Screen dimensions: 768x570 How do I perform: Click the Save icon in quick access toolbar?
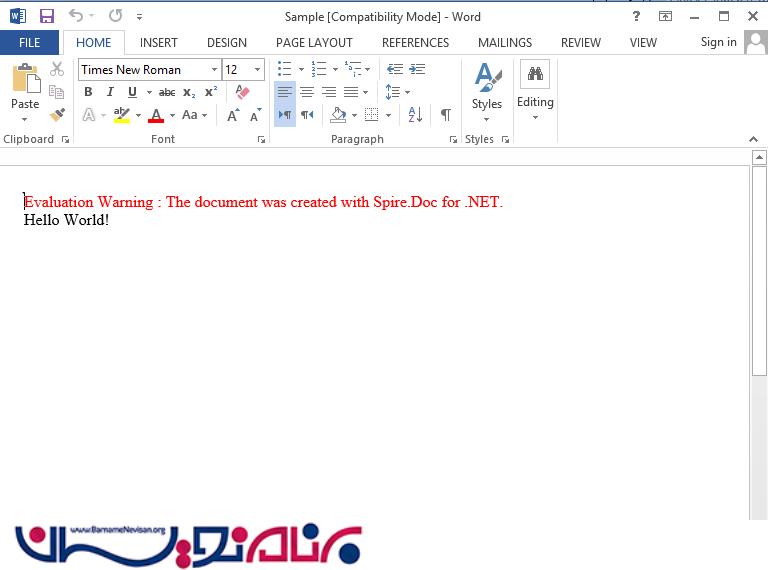click(x=47, y=16)
